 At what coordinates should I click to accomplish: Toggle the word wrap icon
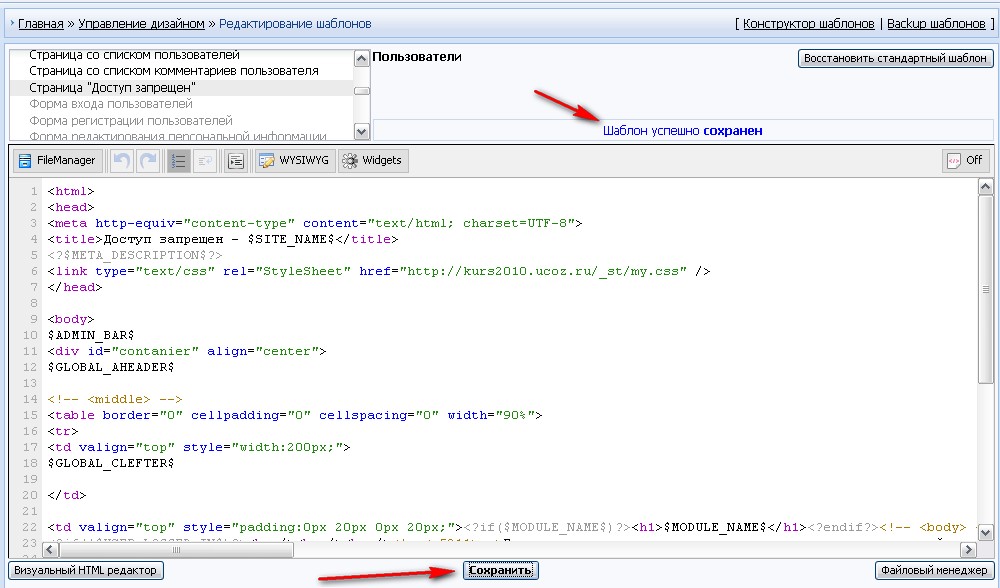[205, 161]
